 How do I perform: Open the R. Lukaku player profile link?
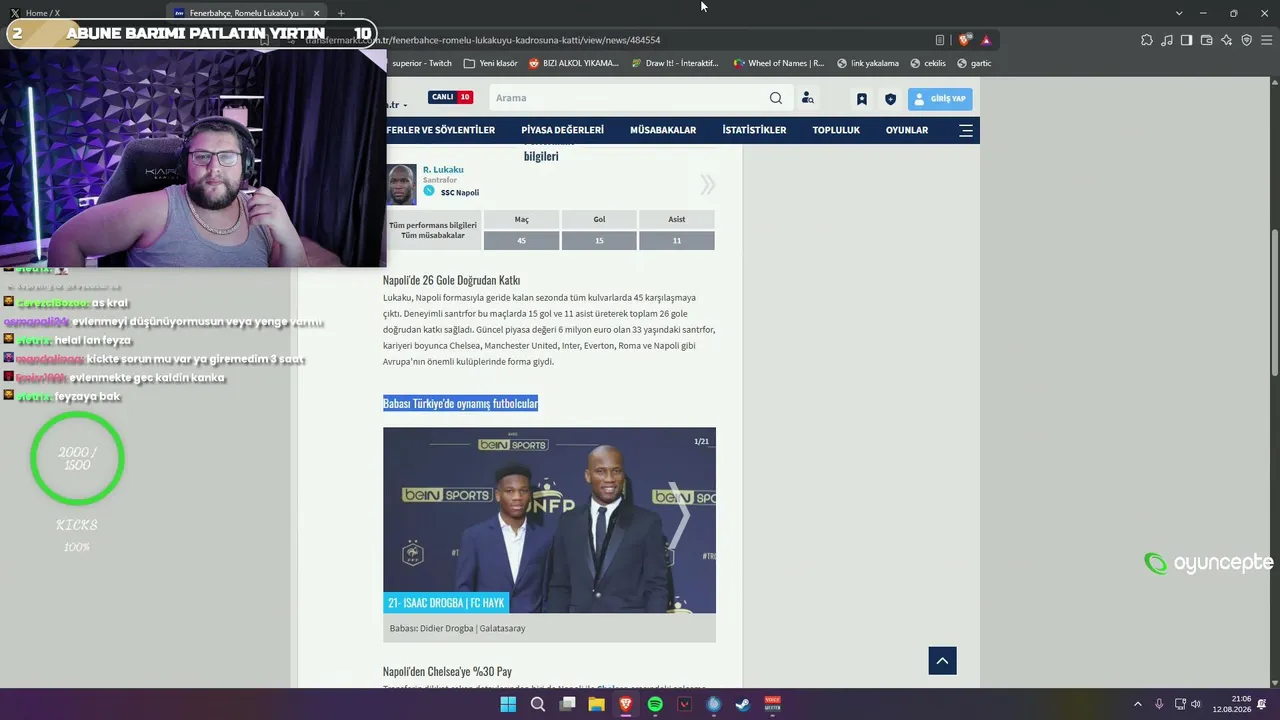pos(443,170)
